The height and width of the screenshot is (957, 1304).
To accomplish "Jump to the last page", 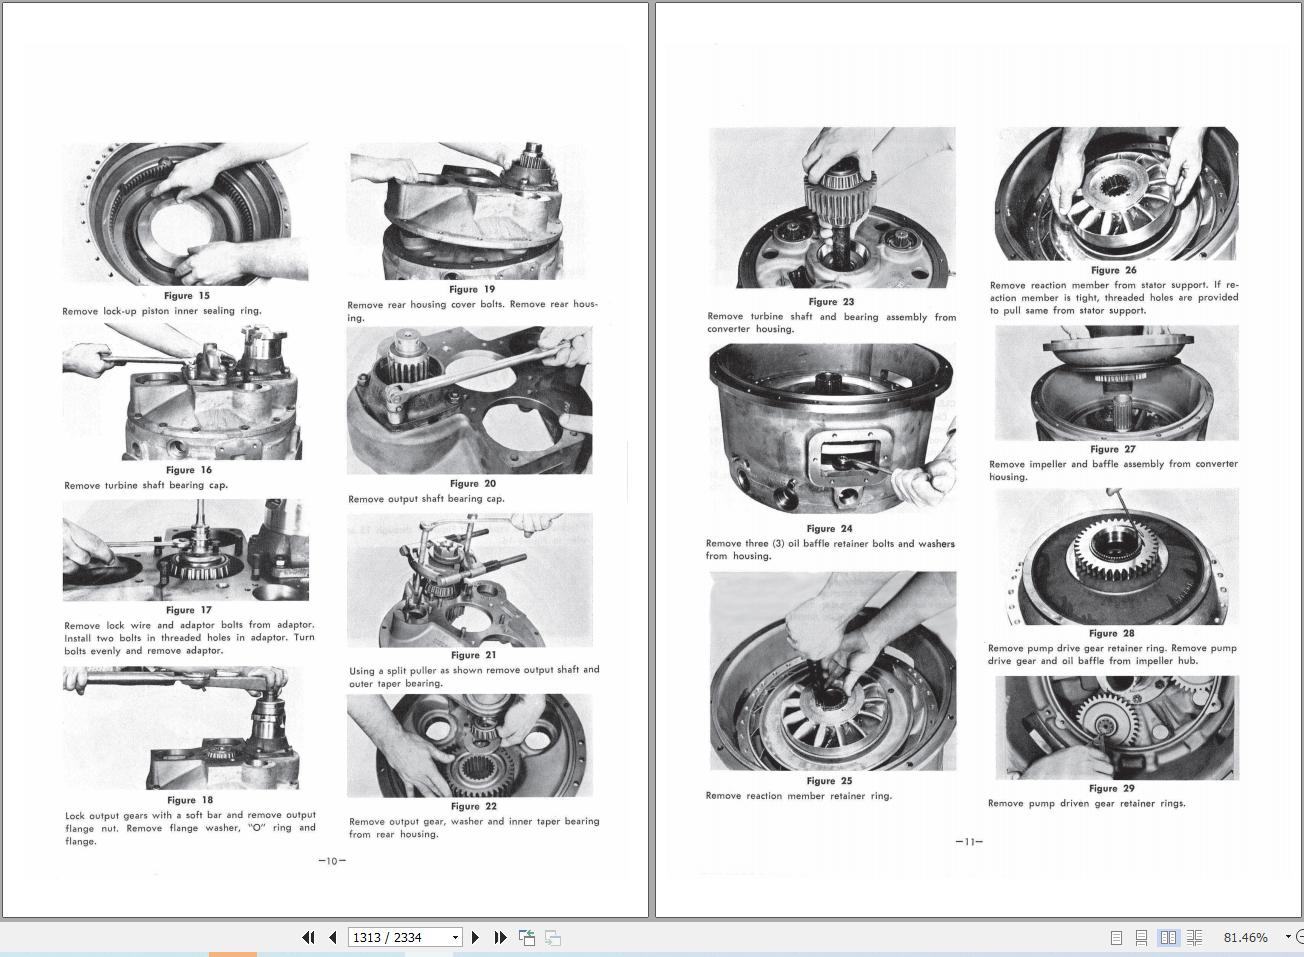I will (500, 937).
